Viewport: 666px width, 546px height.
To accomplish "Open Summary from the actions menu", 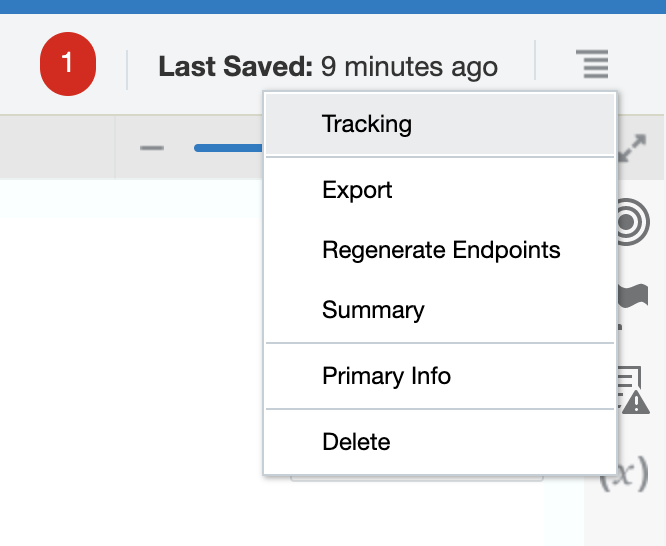I will coord(373,310).
